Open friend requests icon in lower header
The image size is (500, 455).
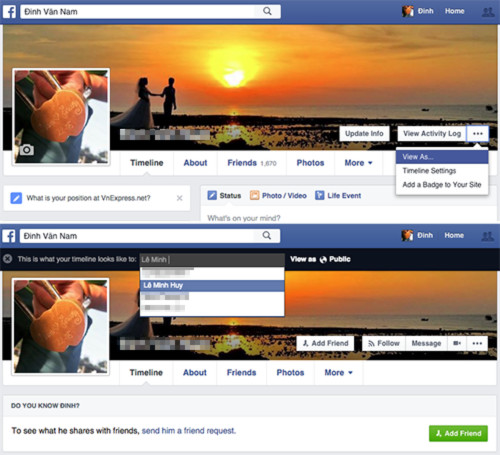[488, 236]
